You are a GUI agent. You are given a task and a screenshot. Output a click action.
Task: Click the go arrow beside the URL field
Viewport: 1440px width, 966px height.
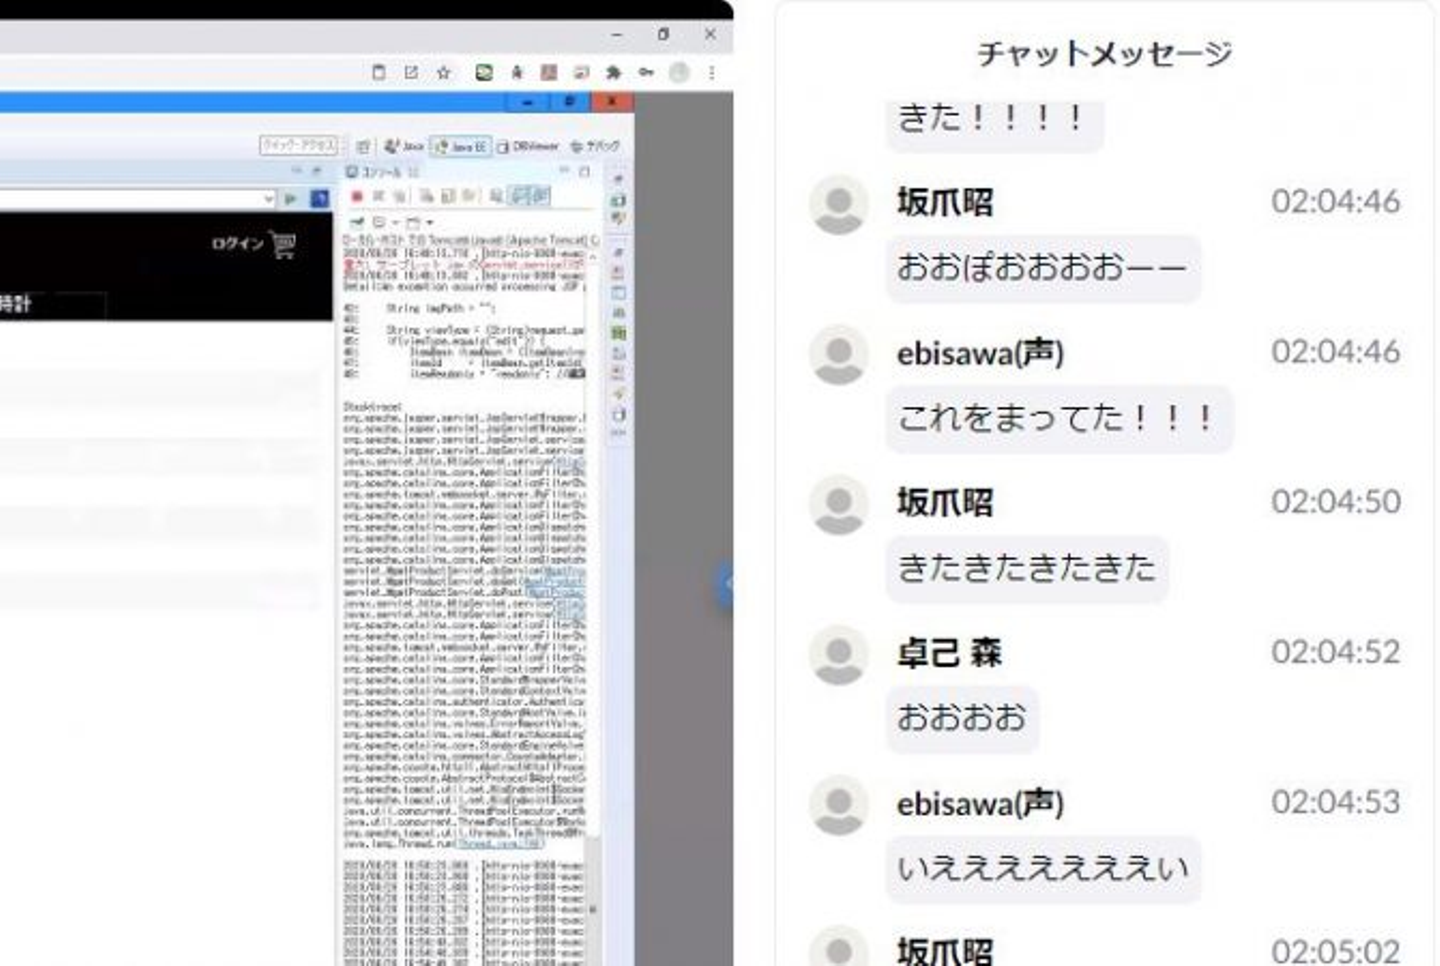point(291,199)
